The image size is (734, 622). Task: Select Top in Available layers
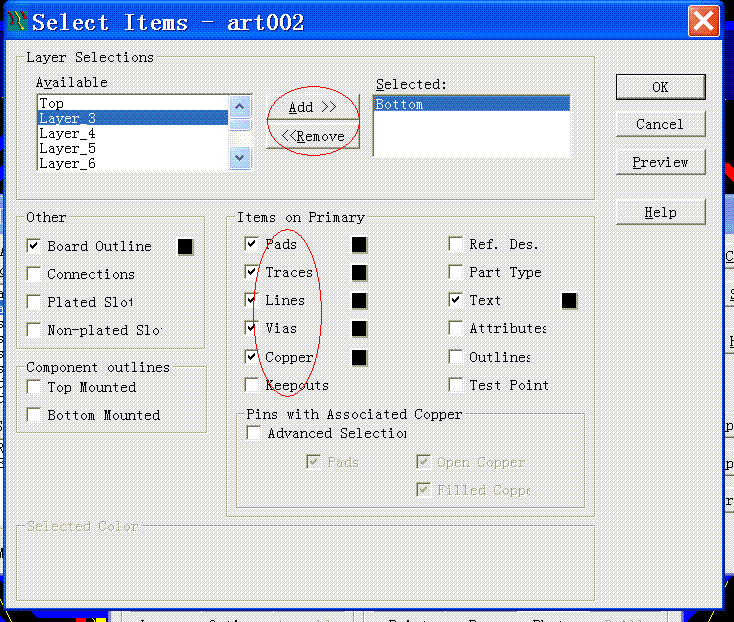click(132, 103)
